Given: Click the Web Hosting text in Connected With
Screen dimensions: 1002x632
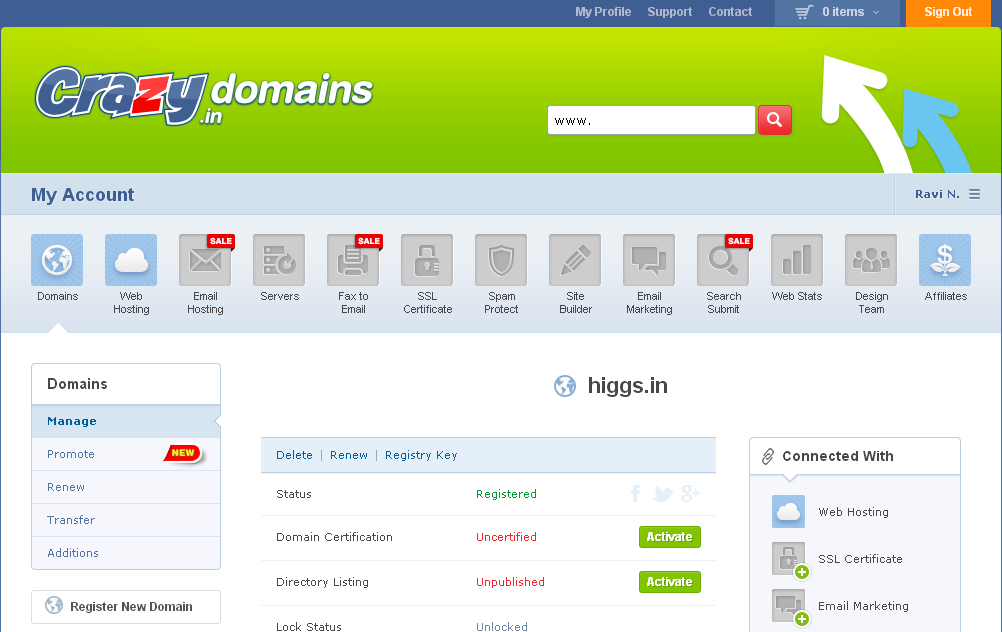Looking at the screenshot, I should [x=854, y=512].
